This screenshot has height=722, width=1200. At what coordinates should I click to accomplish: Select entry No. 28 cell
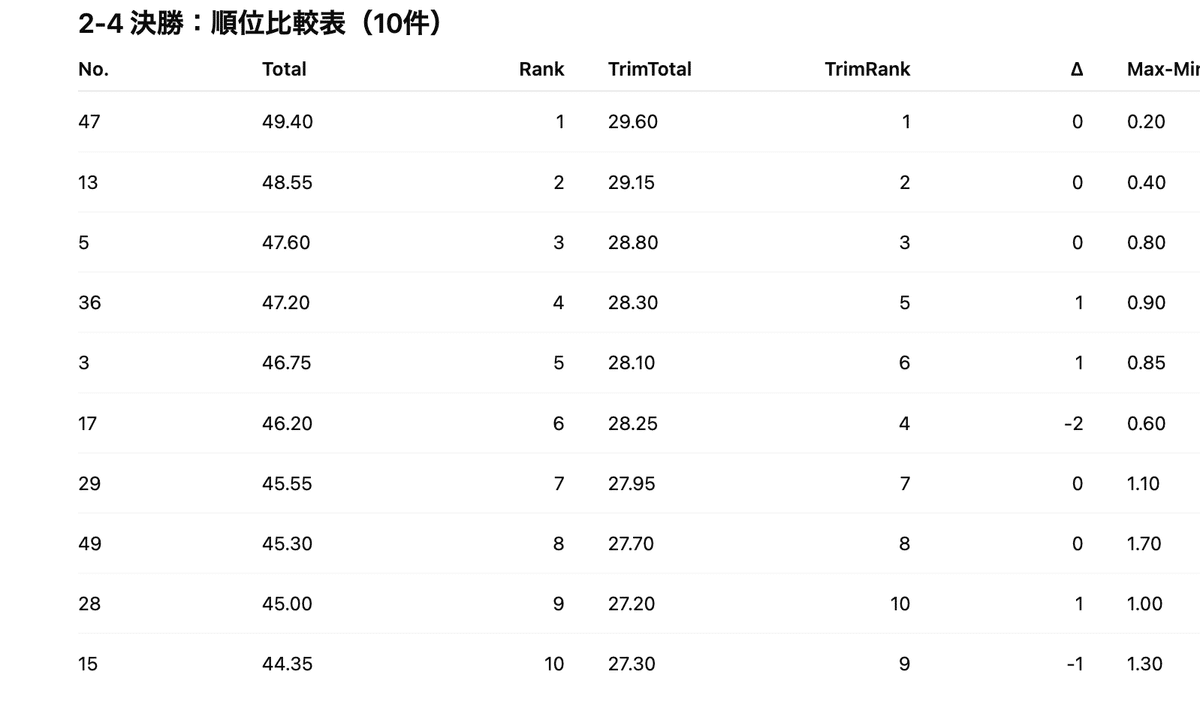point(89,604)
